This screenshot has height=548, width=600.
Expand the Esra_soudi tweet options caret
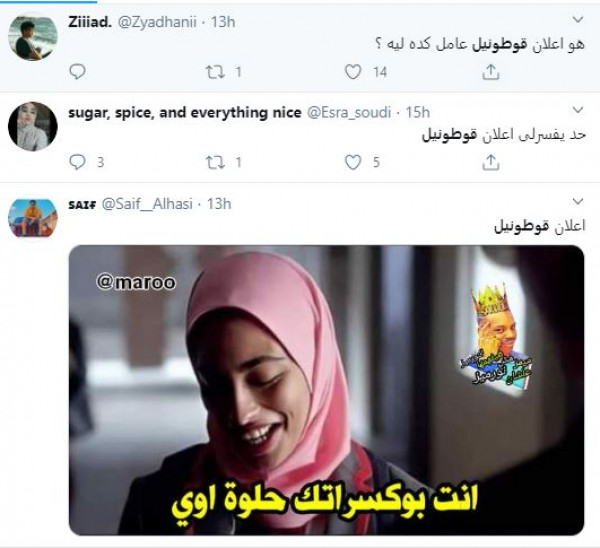(x=577, y=110)
